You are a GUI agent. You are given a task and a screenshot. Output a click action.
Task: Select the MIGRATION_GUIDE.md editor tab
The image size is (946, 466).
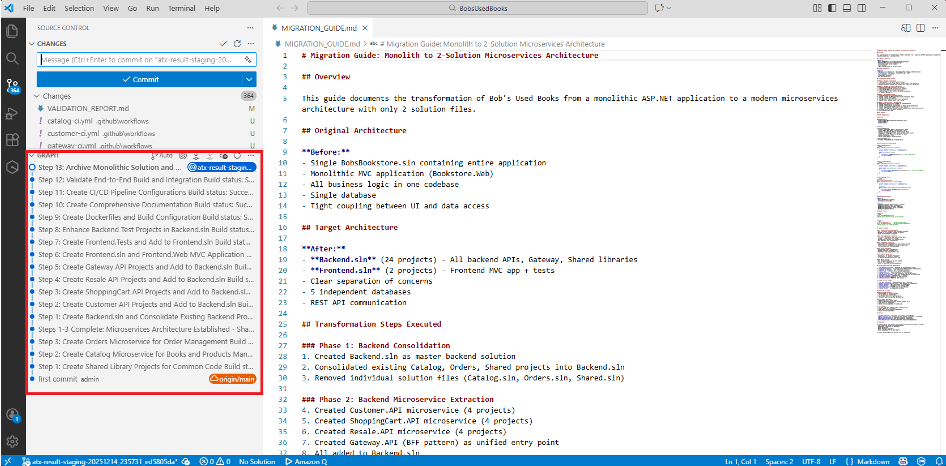pyautogui.click(x=319, y=28)
